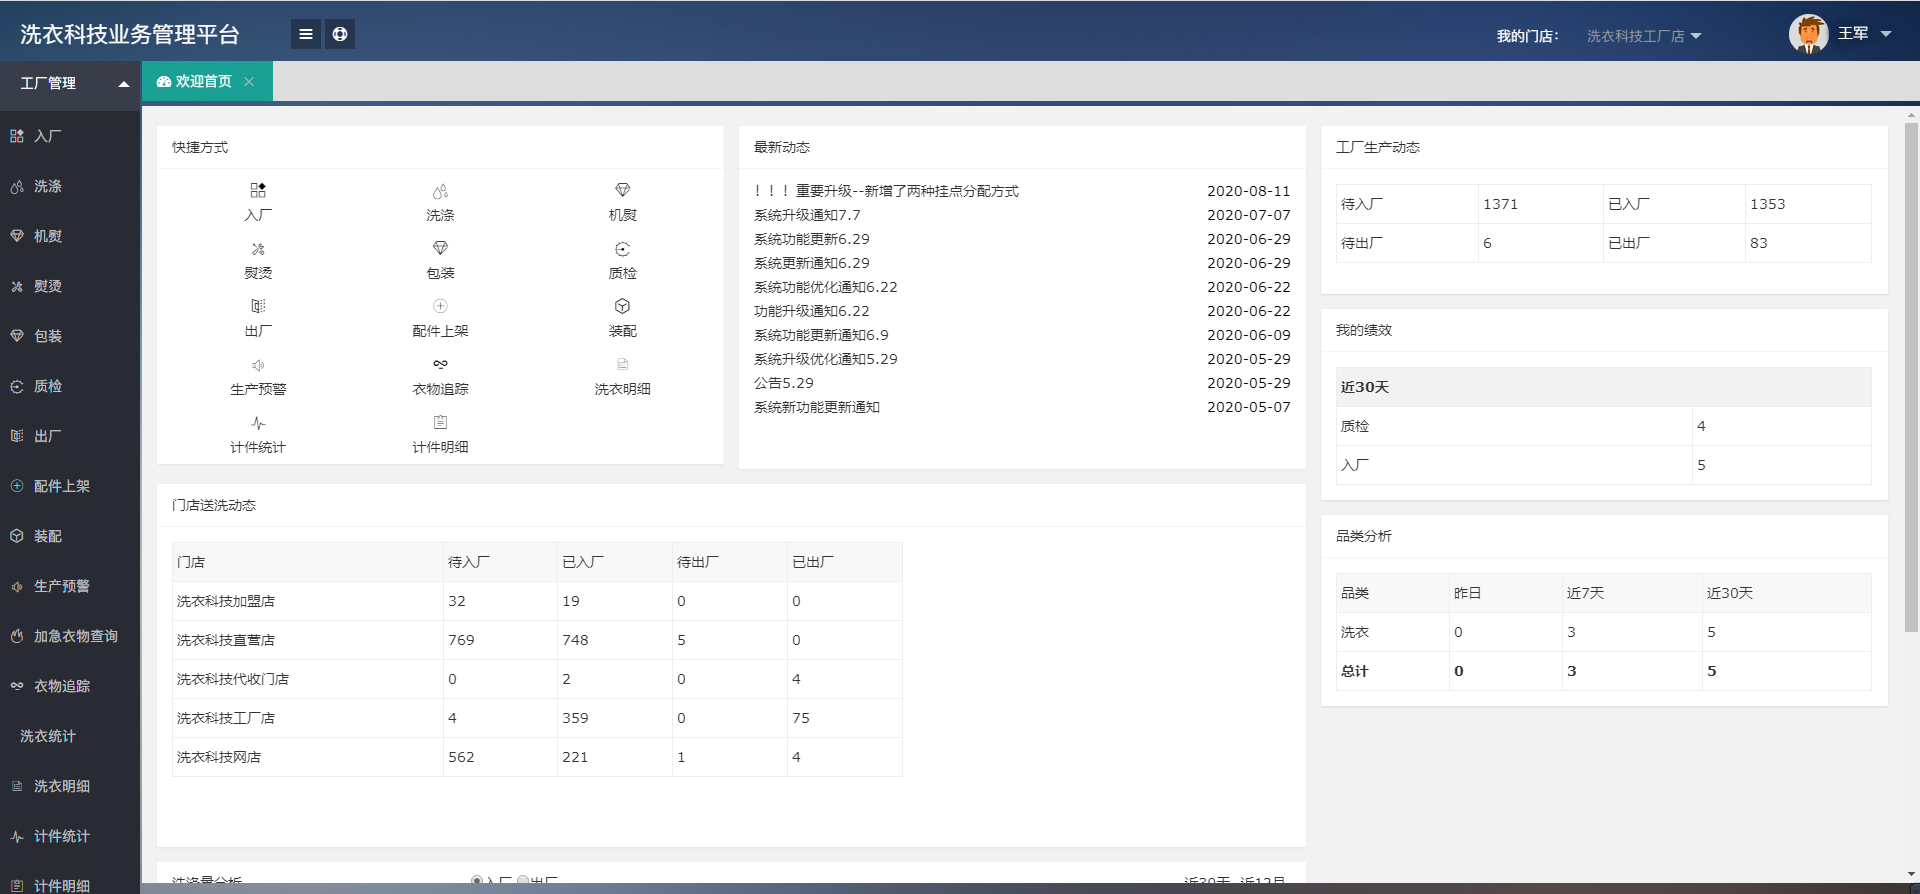
Task: Click the 洗涤 shortcut in 快捷方式 panel
Action: point(440,202)
